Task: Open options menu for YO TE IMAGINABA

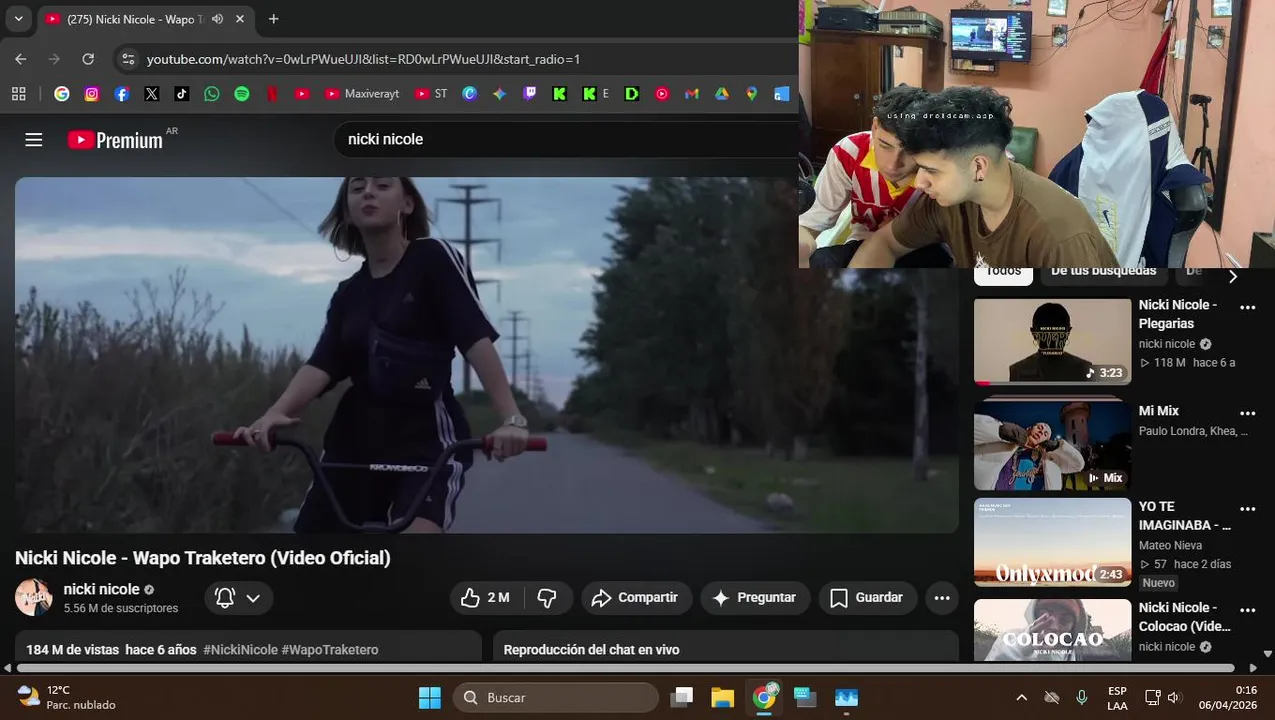Action: coord(1247,509)
